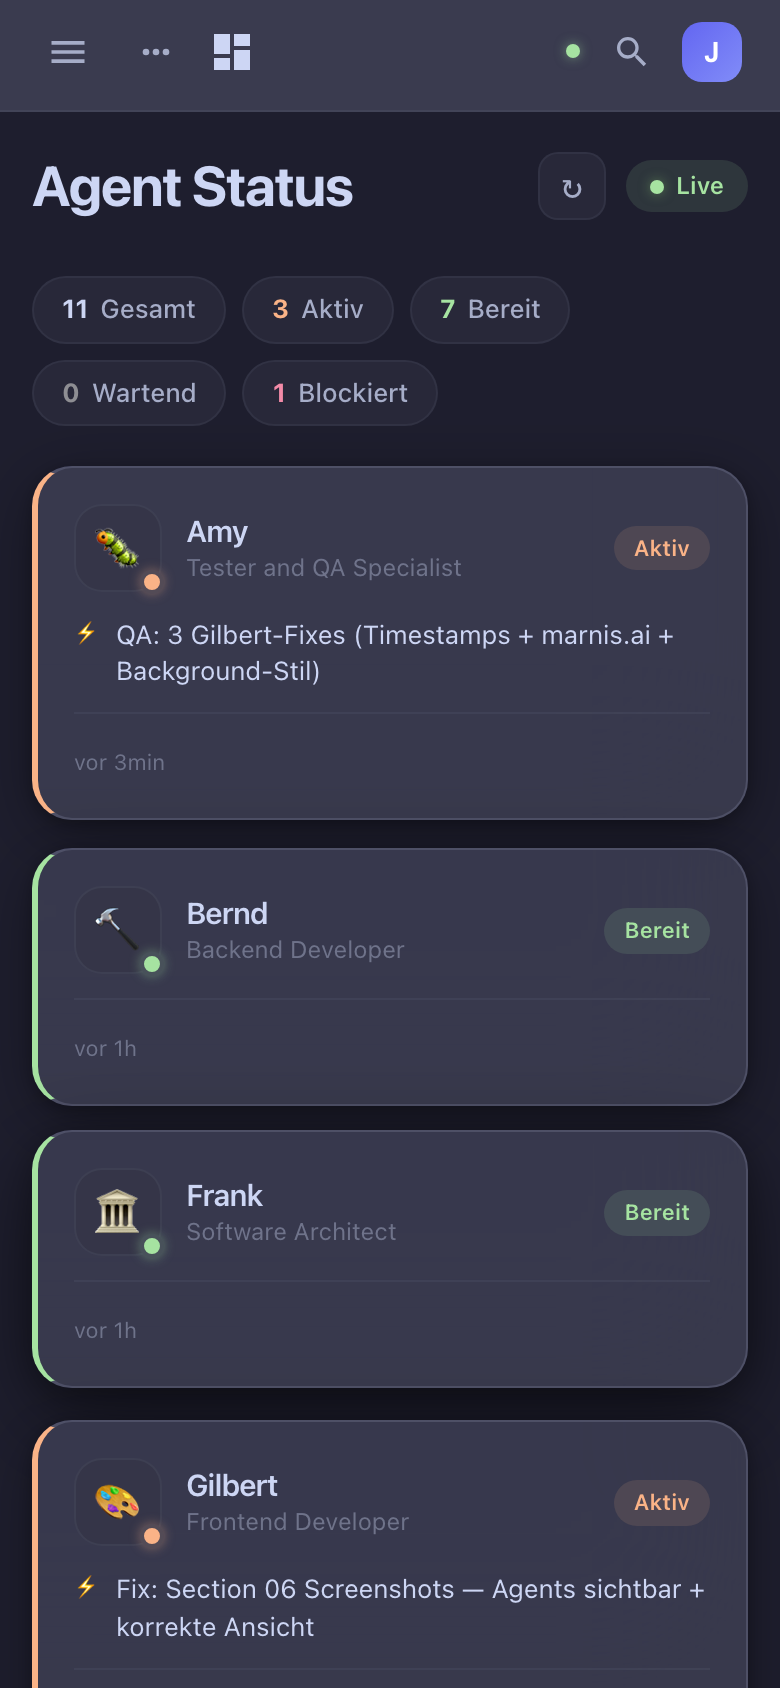
Task: Click the Live status badge
Action: point(686,186)
